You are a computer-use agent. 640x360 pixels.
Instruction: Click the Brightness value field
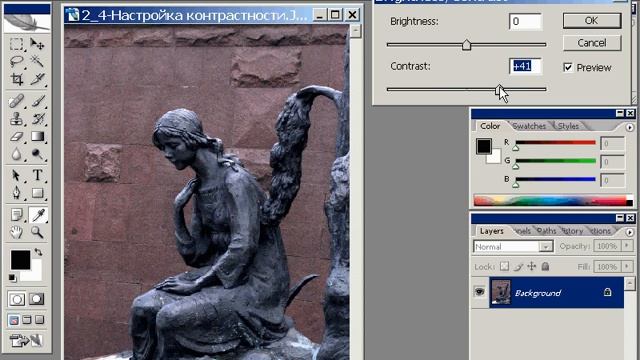tap(525, 21)
